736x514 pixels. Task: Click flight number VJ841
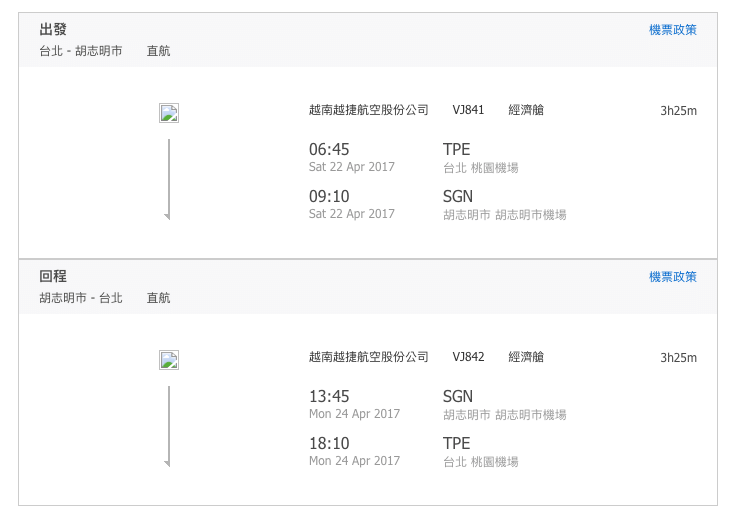(468, 110)
